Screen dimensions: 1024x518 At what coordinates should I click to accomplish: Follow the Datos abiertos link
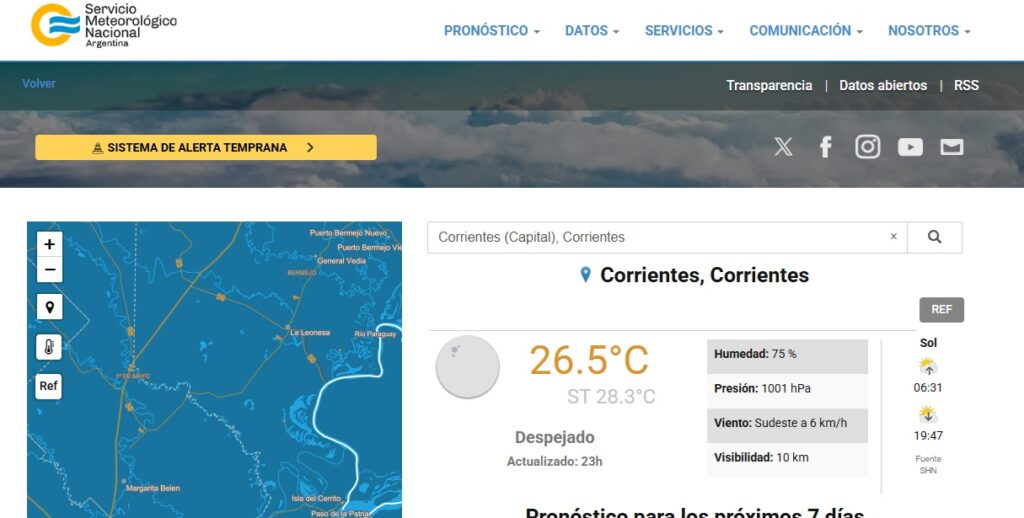pos(883,85)
